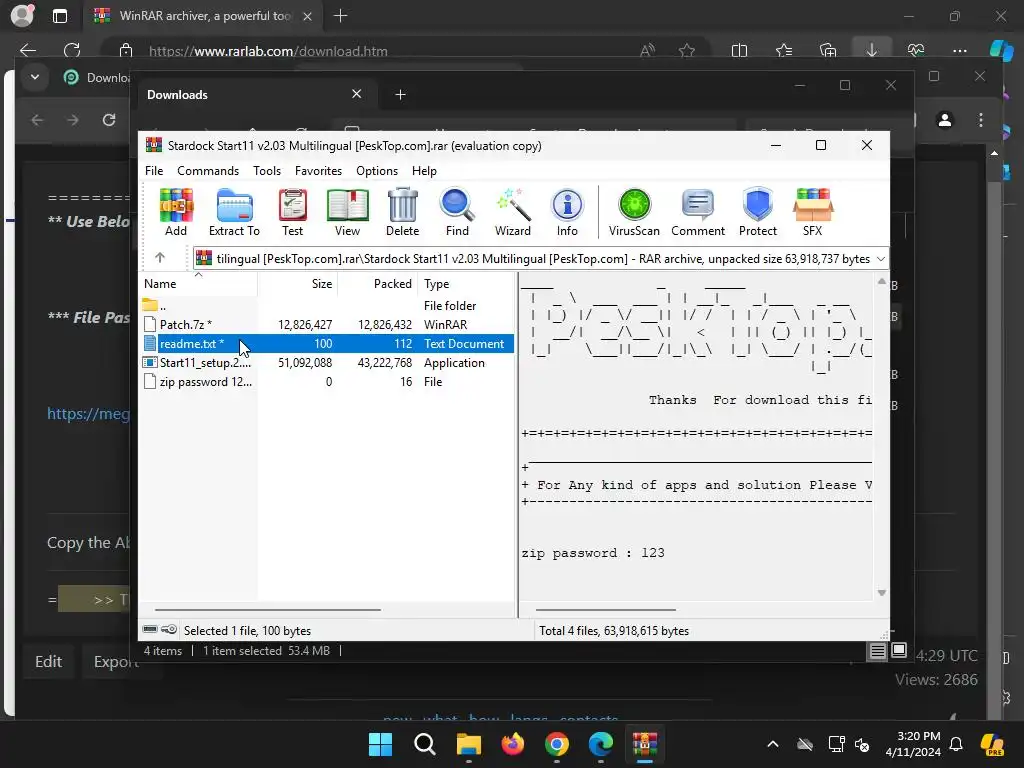The height and width of the screenshot is (768, 1024).
Task: Click the Edit button in Chrome page
Action: click(48, 662)
